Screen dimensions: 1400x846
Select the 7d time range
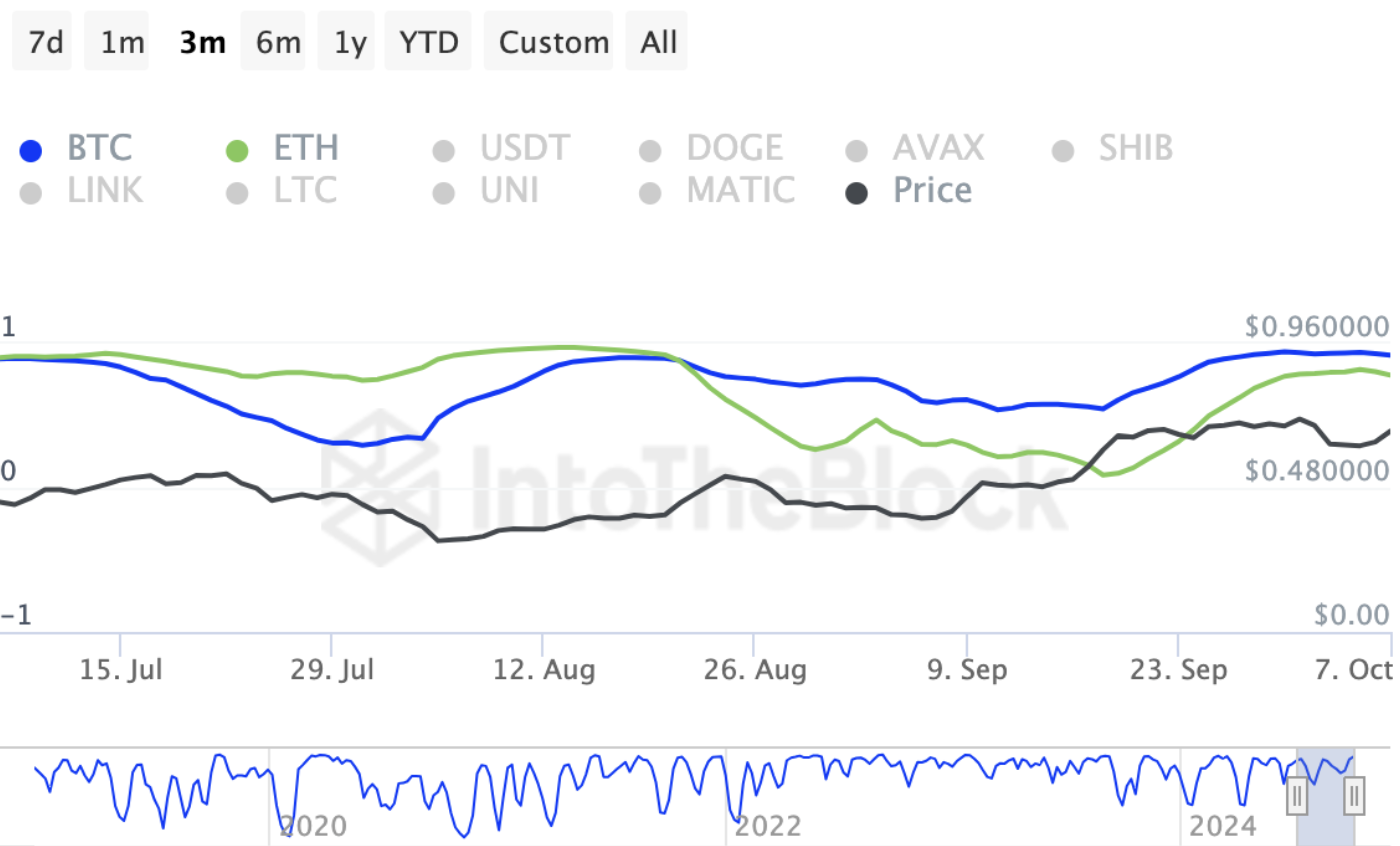point(46,42)
